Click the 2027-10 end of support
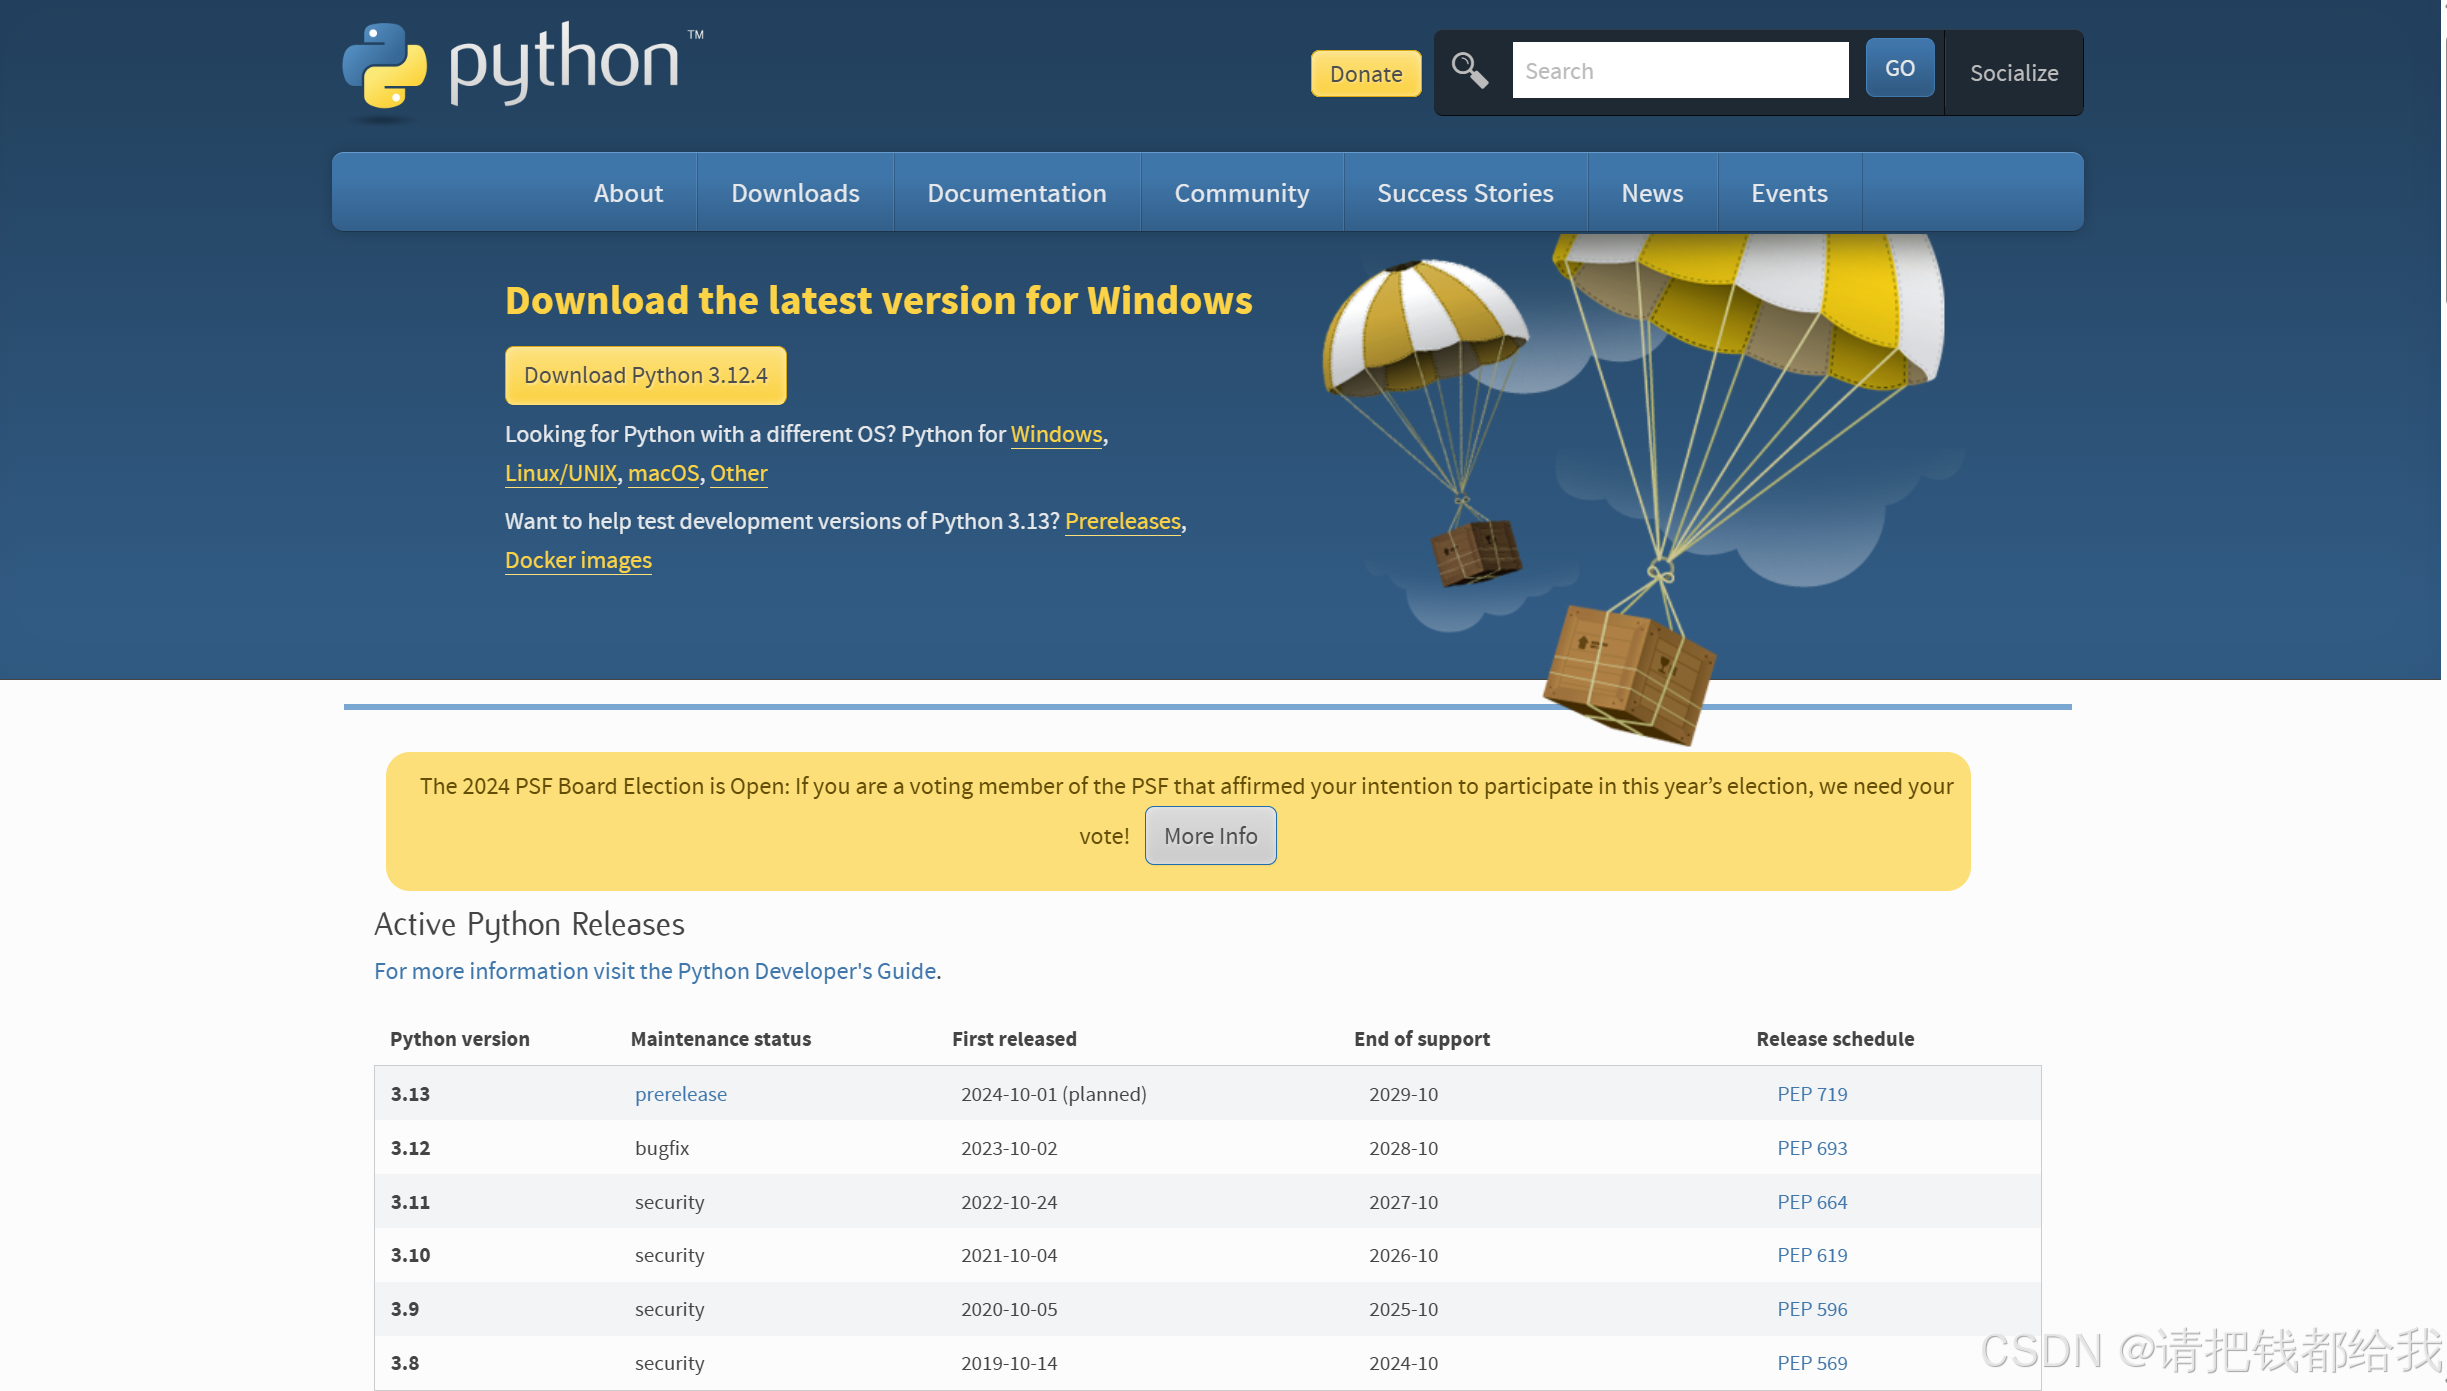The width and height of the screenshot is (2447, 1391). coord(1403,1202)
